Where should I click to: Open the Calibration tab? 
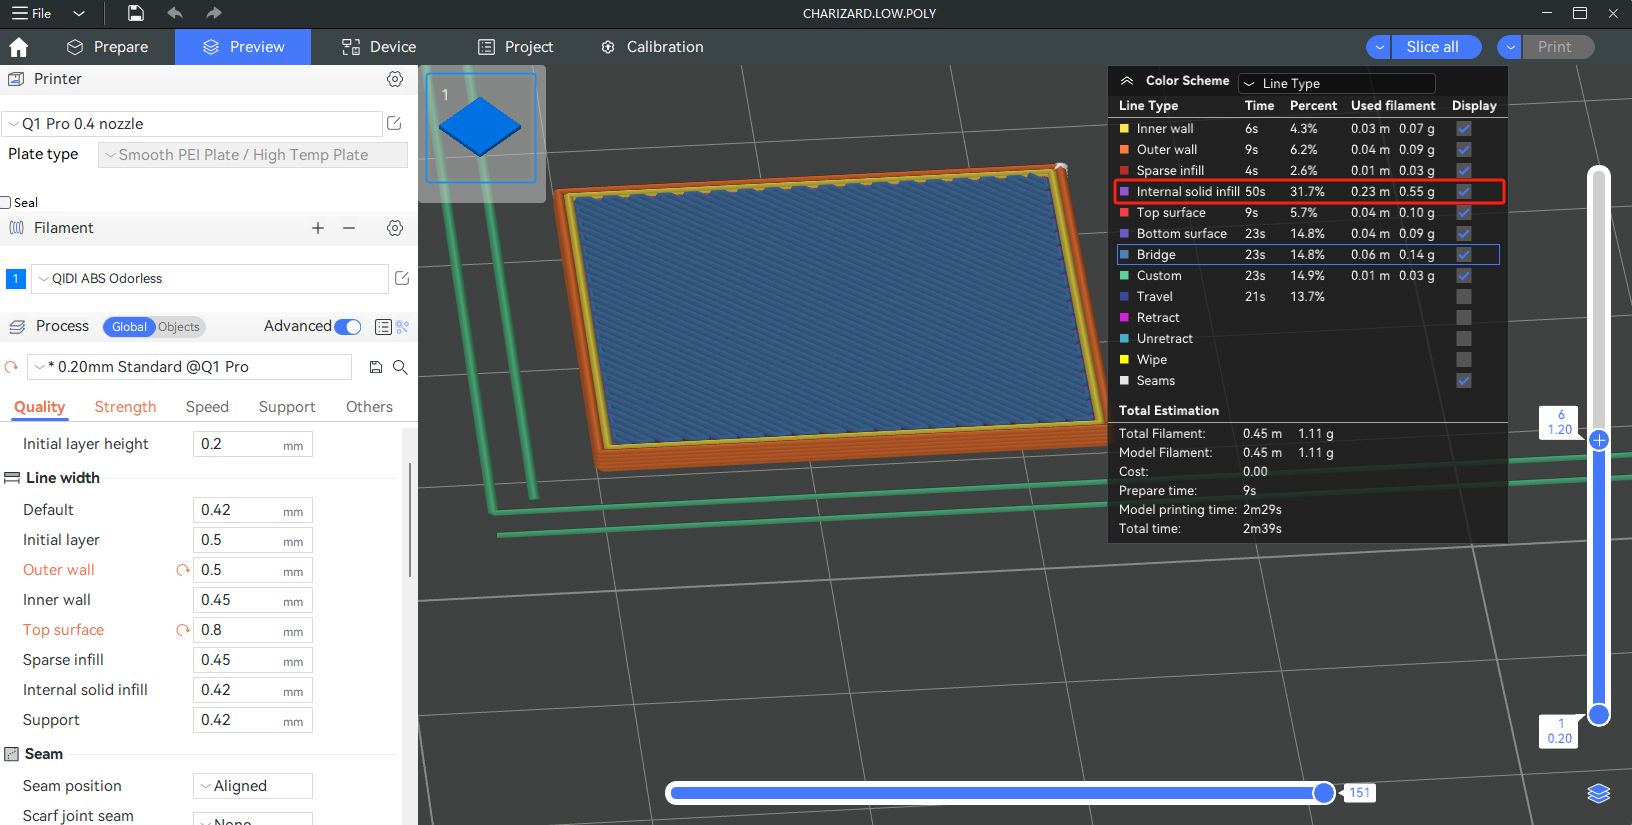(x=652, y=47)
